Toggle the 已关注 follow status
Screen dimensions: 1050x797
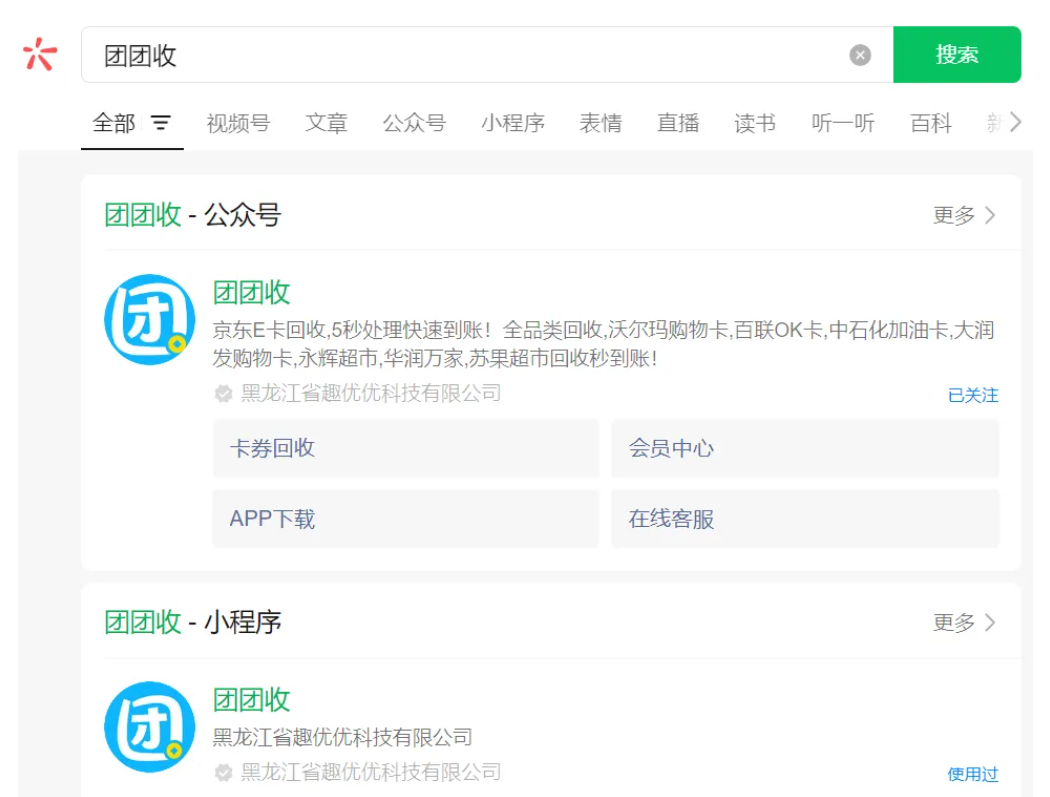tap(972, 395)
